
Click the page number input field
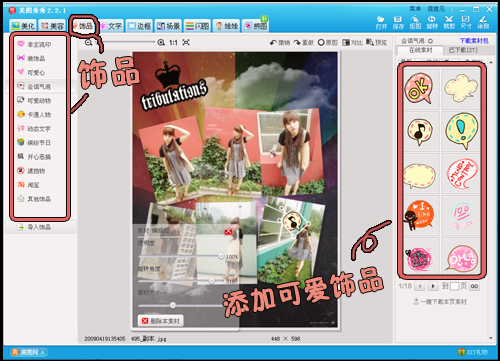click(x=455, y=286)
